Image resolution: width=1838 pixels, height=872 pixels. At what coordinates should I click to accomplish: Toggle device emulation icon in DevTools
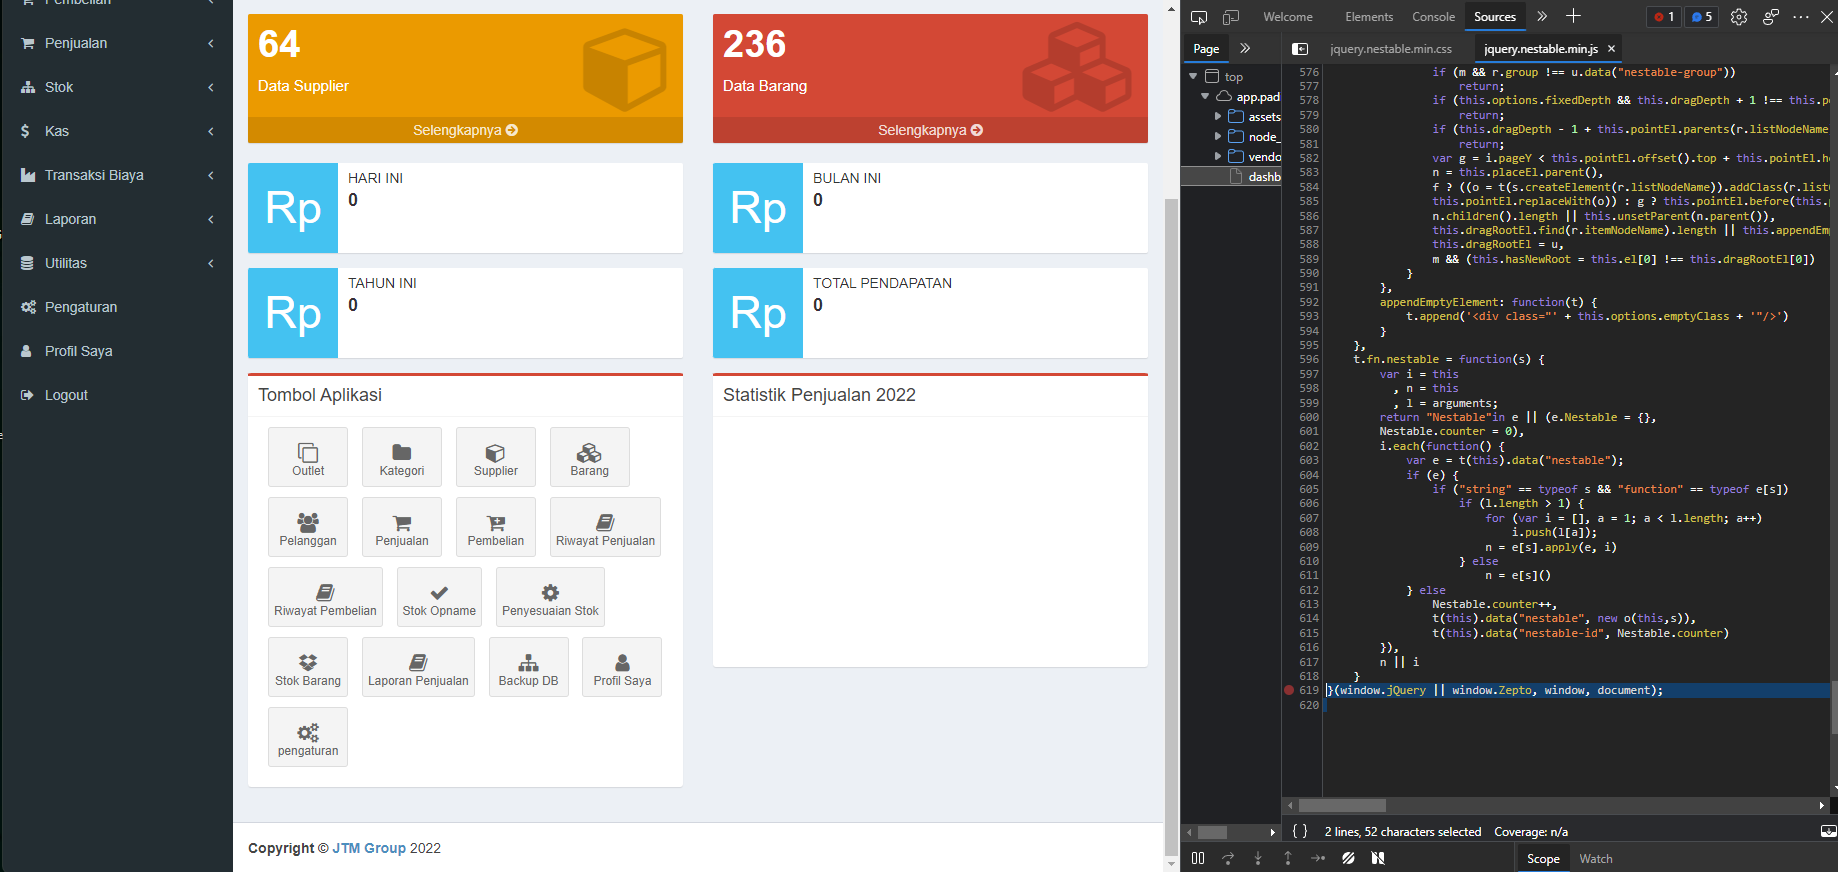point(1231,17)
